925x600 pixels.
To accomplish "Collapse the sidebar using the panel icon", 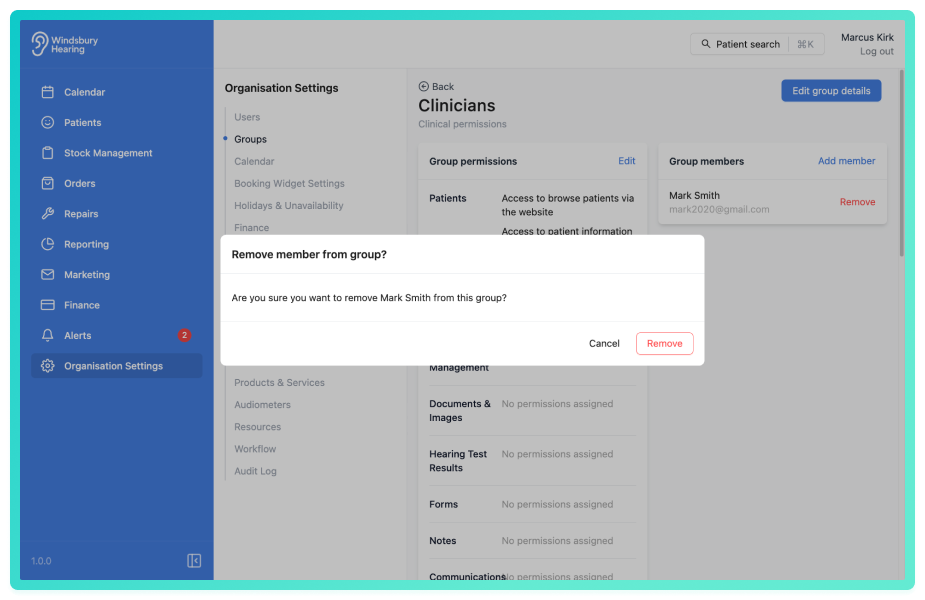I will point(194,560).
